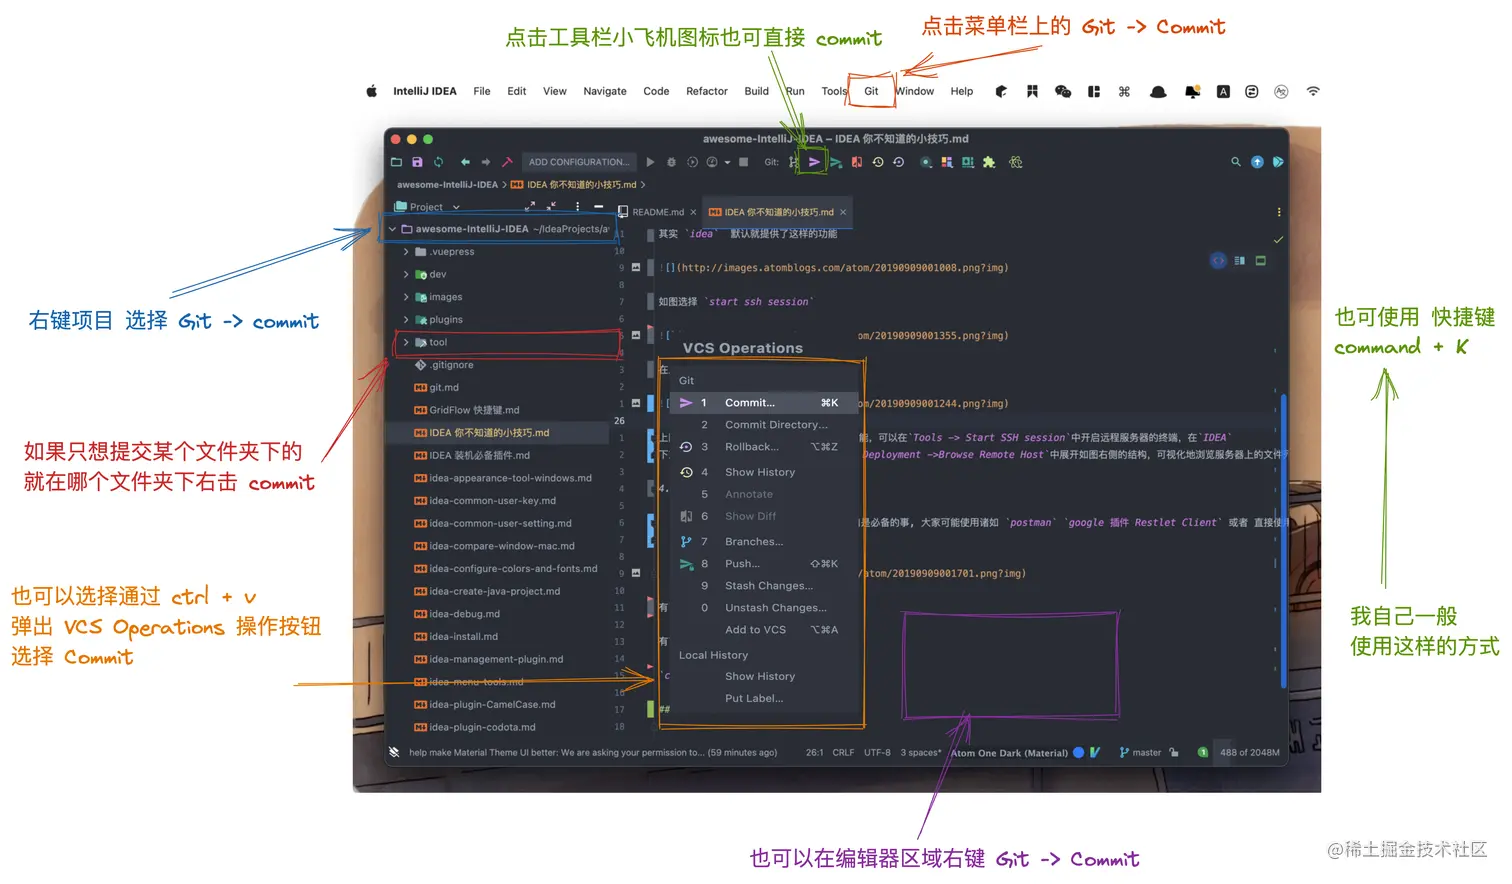Expand the tool folder
The height and width of the screenshot is (884, 1512).
pyautogui.click(x=406, y=342)
